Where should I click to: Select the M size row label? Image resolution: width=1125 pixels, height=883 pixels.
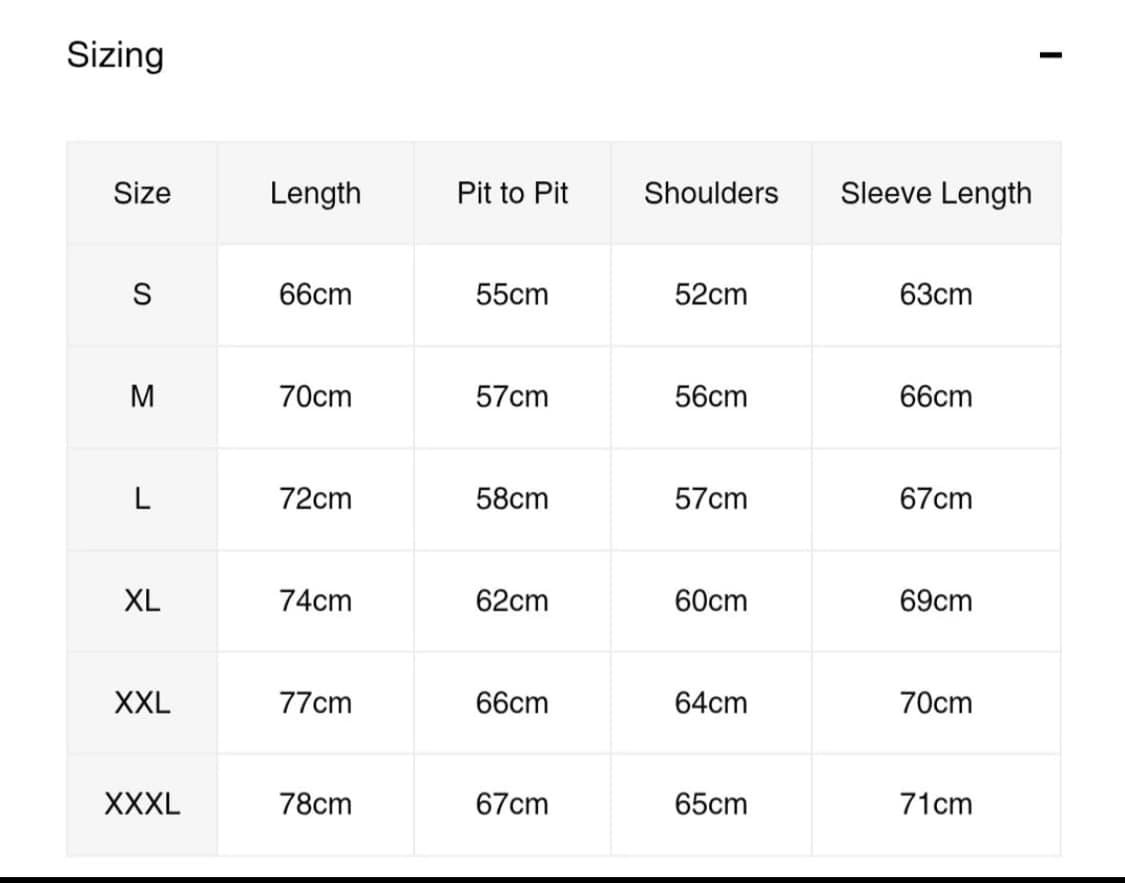coord(142,397)
